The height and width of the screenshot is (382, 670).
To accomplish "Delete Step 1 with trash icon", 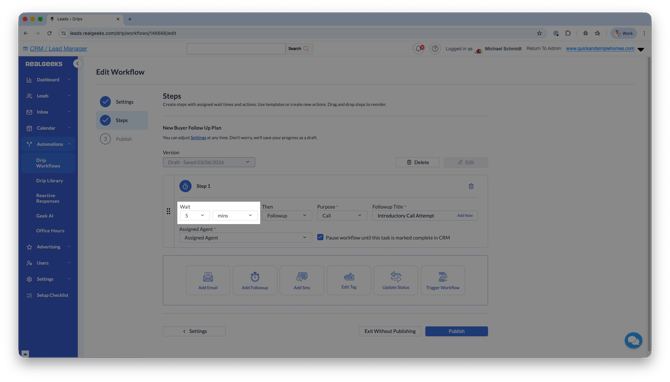I will [x=471, y=186].
